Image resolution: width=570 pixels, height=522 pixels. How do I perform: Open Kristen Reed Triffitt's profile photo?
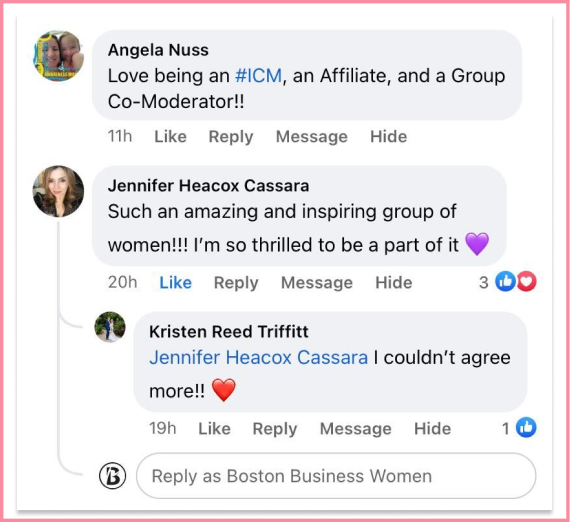tap(110, 327)
